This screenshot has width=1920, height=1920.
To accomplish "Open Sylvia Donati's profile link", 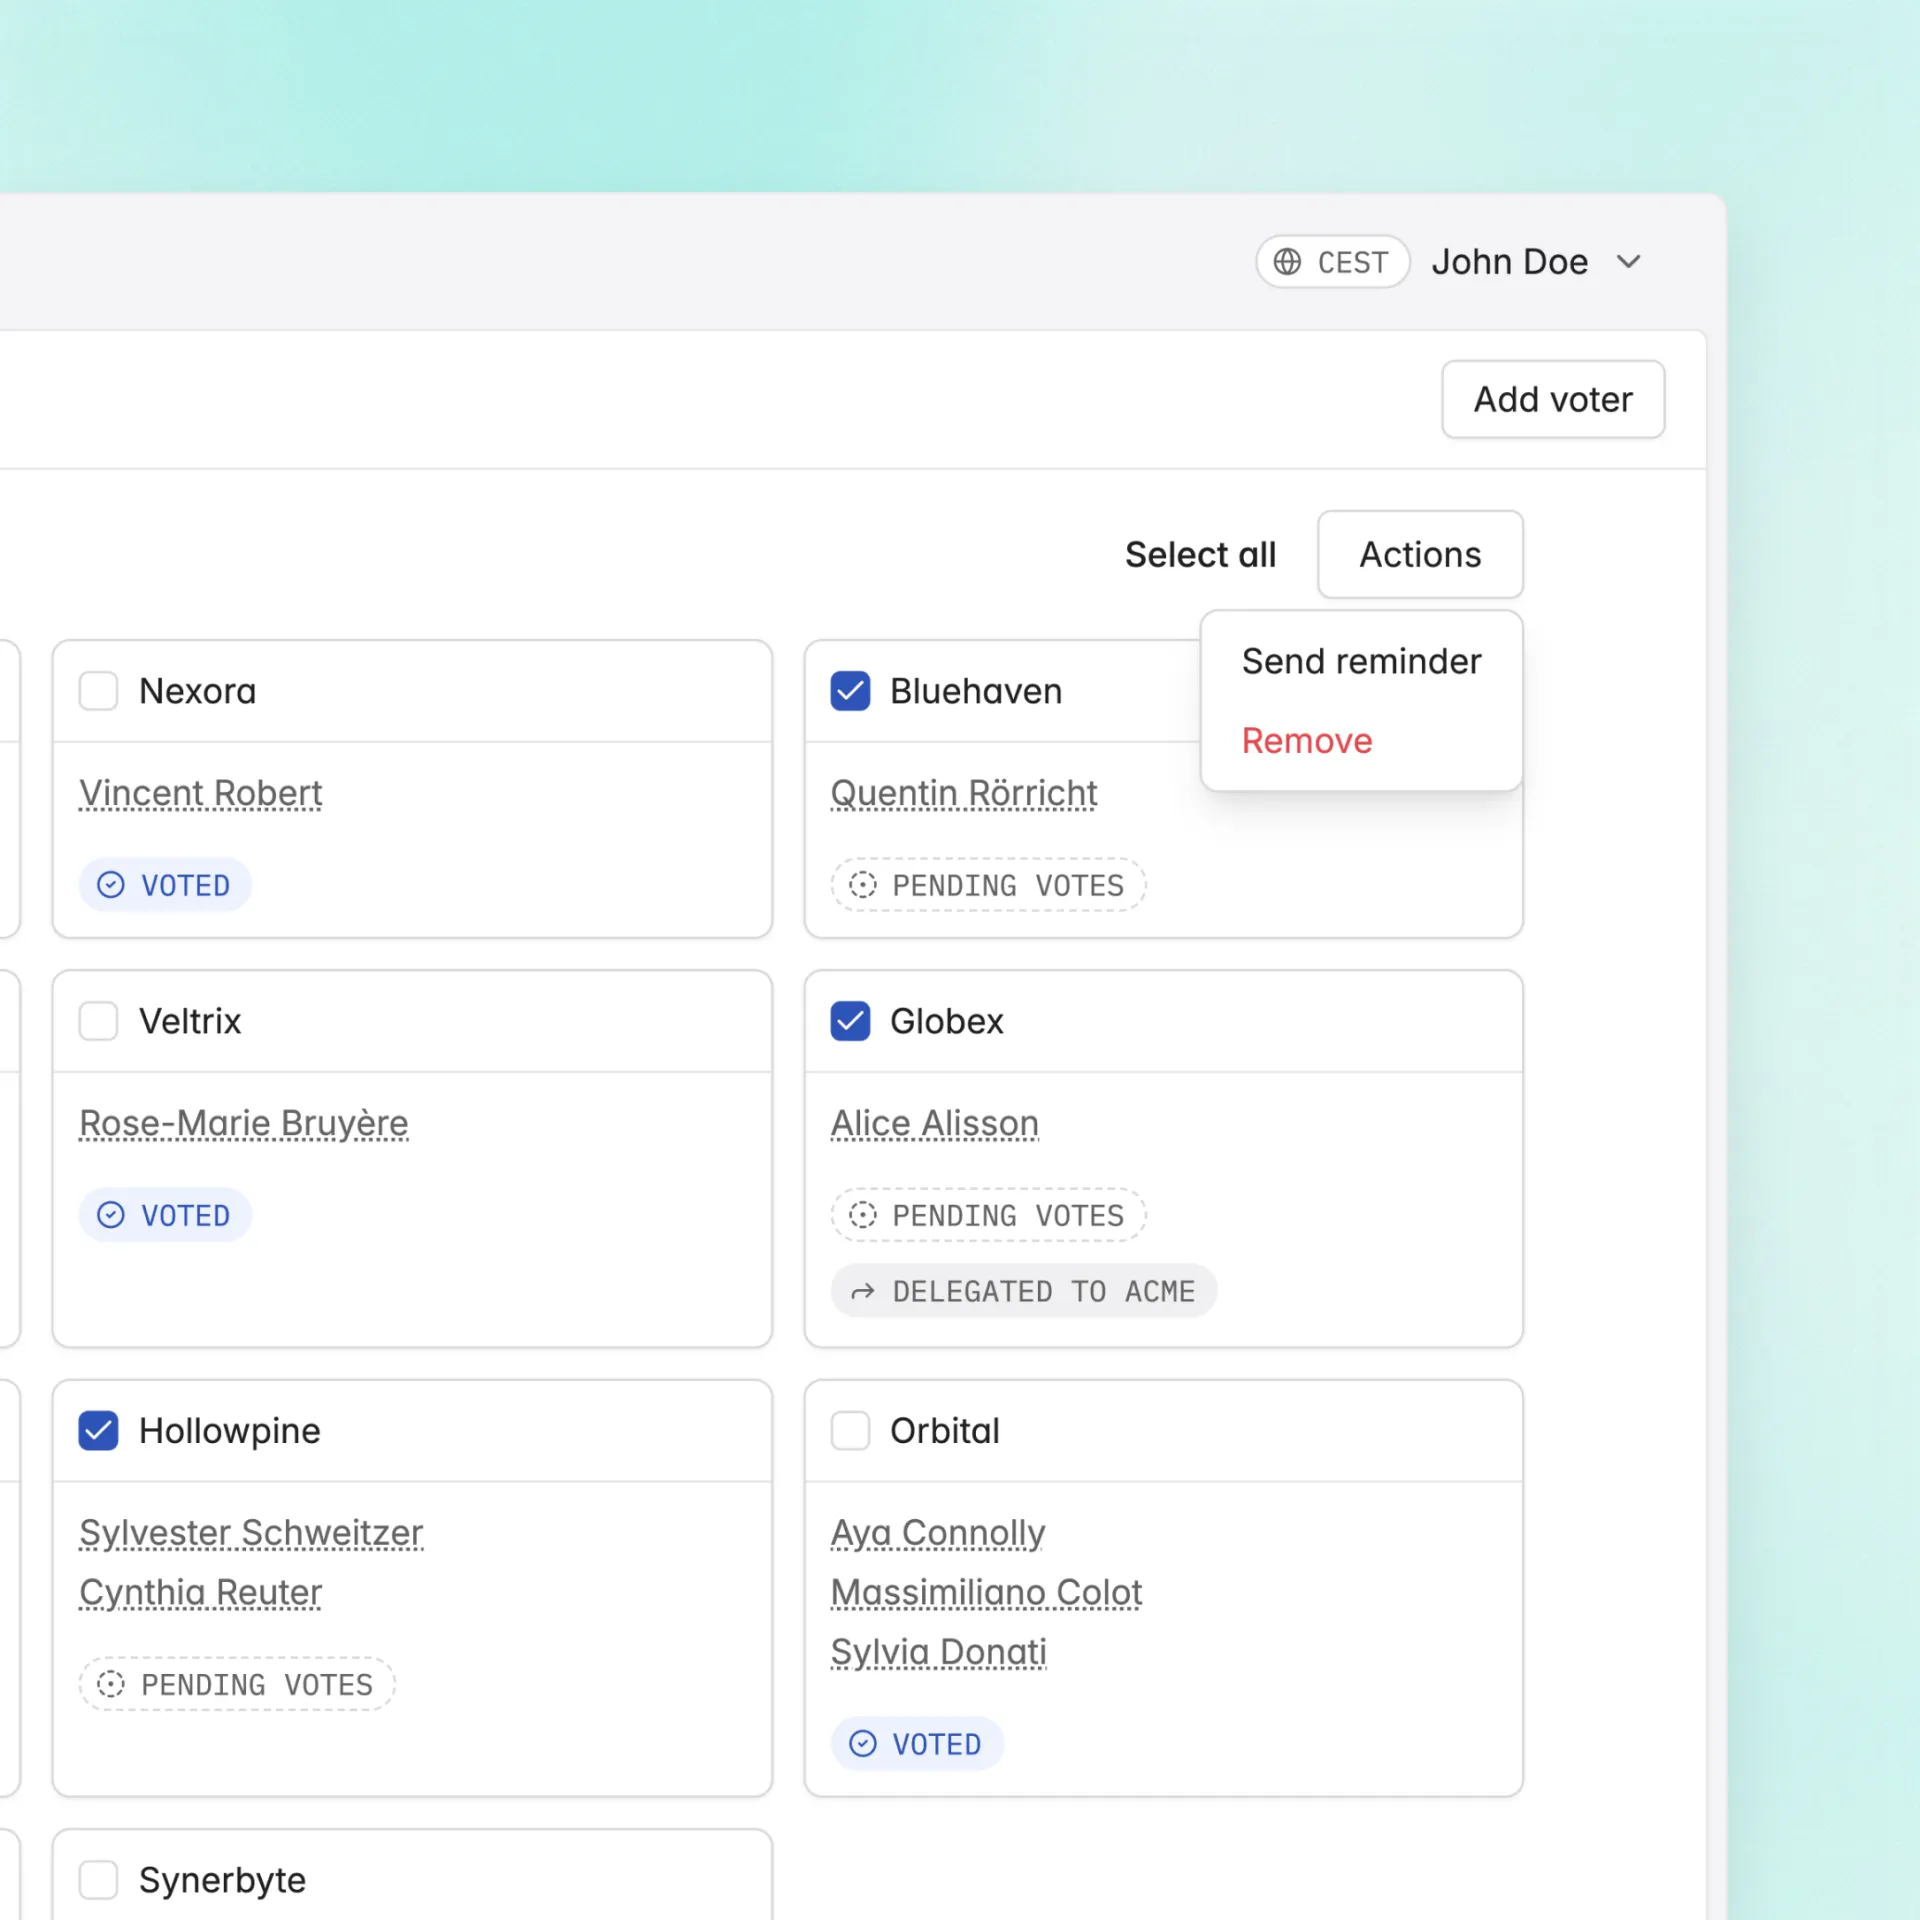I will 939,1652.
